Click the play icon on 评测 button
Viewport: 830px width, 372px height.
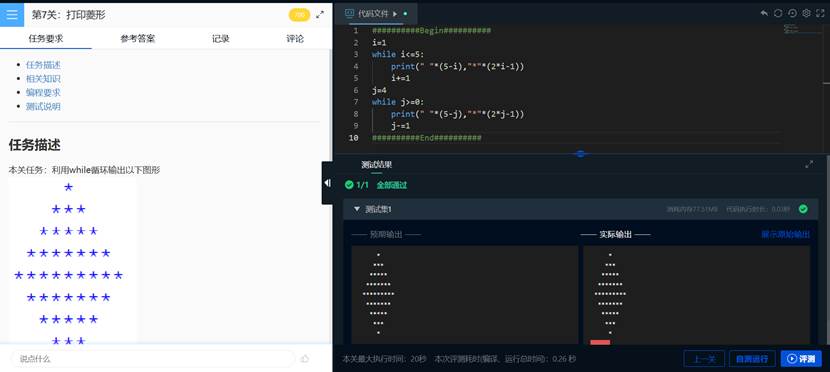point(792,359)
